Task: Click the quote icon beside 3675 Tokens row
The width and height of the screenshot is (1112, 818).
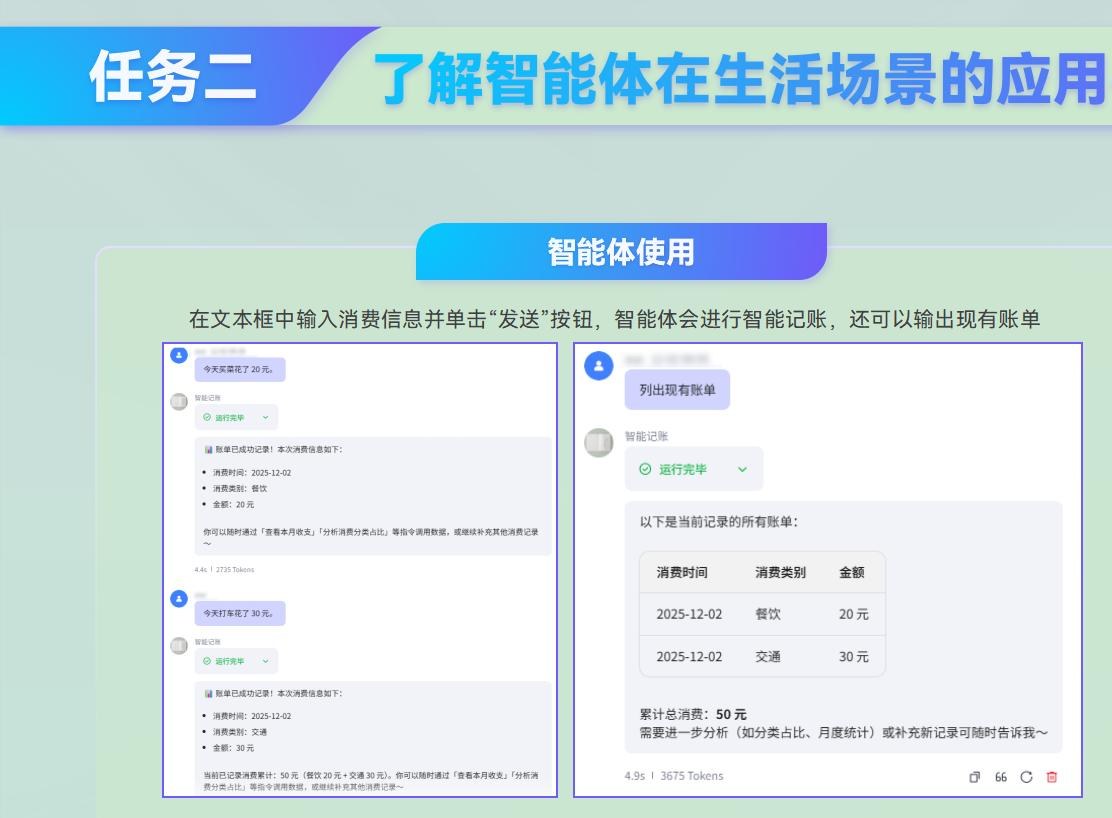Action: 1001,777
